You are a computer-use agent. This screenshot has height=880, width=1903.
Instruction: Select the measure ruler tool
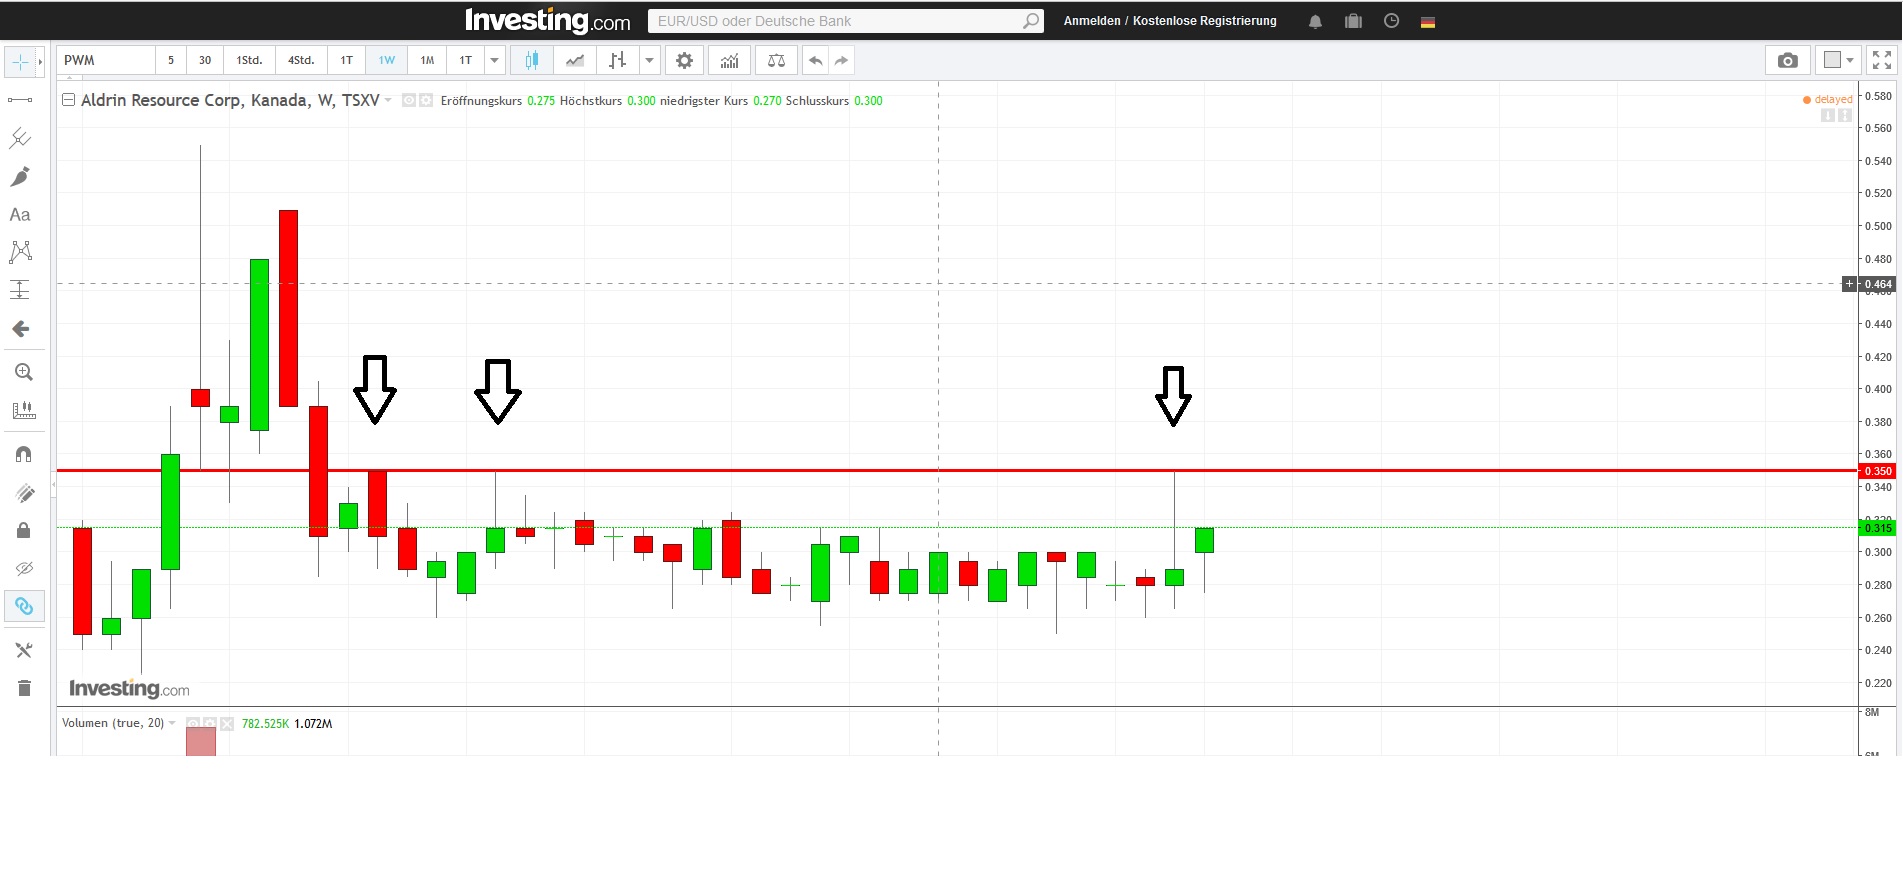coord(24,410)
